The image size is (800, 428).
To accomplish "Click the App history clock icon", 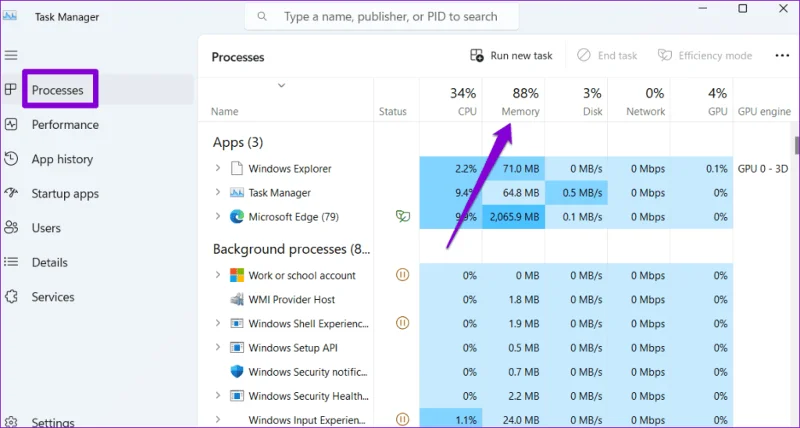I will [x=11, y=159].
